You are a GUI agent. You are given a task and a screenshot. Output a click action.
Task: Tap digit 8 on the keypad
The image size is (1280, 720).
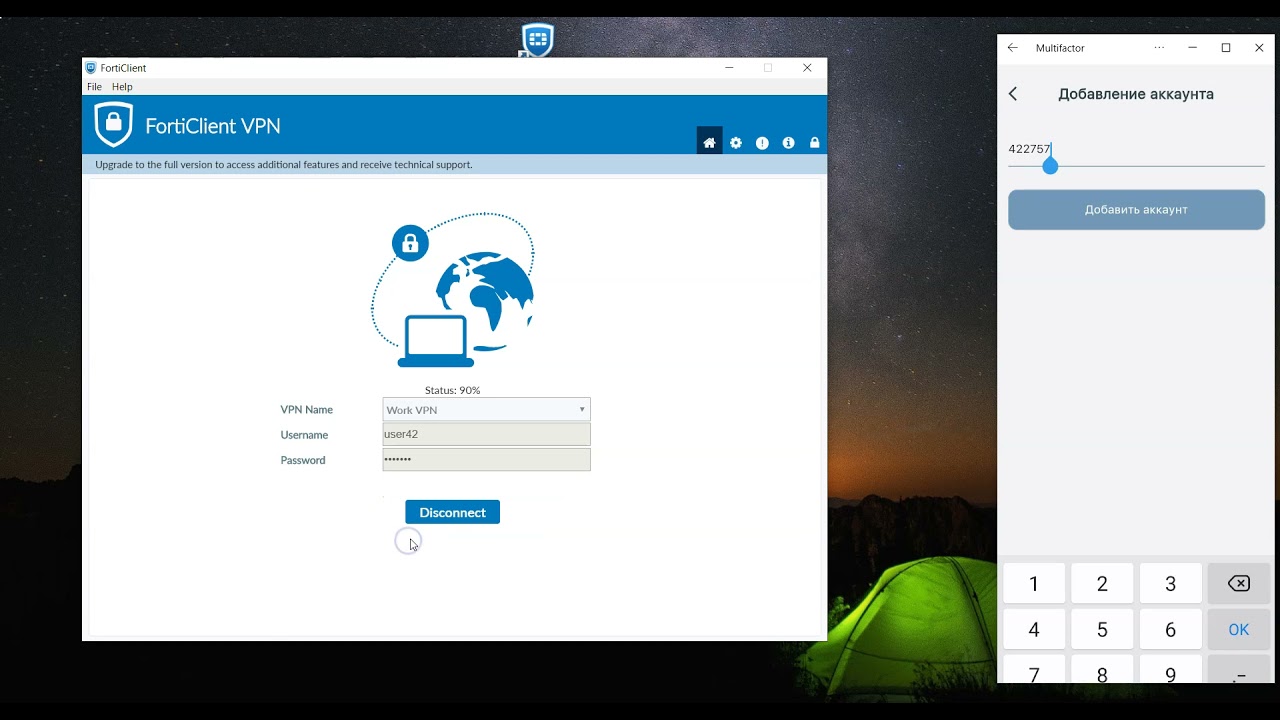[1102, 669]
